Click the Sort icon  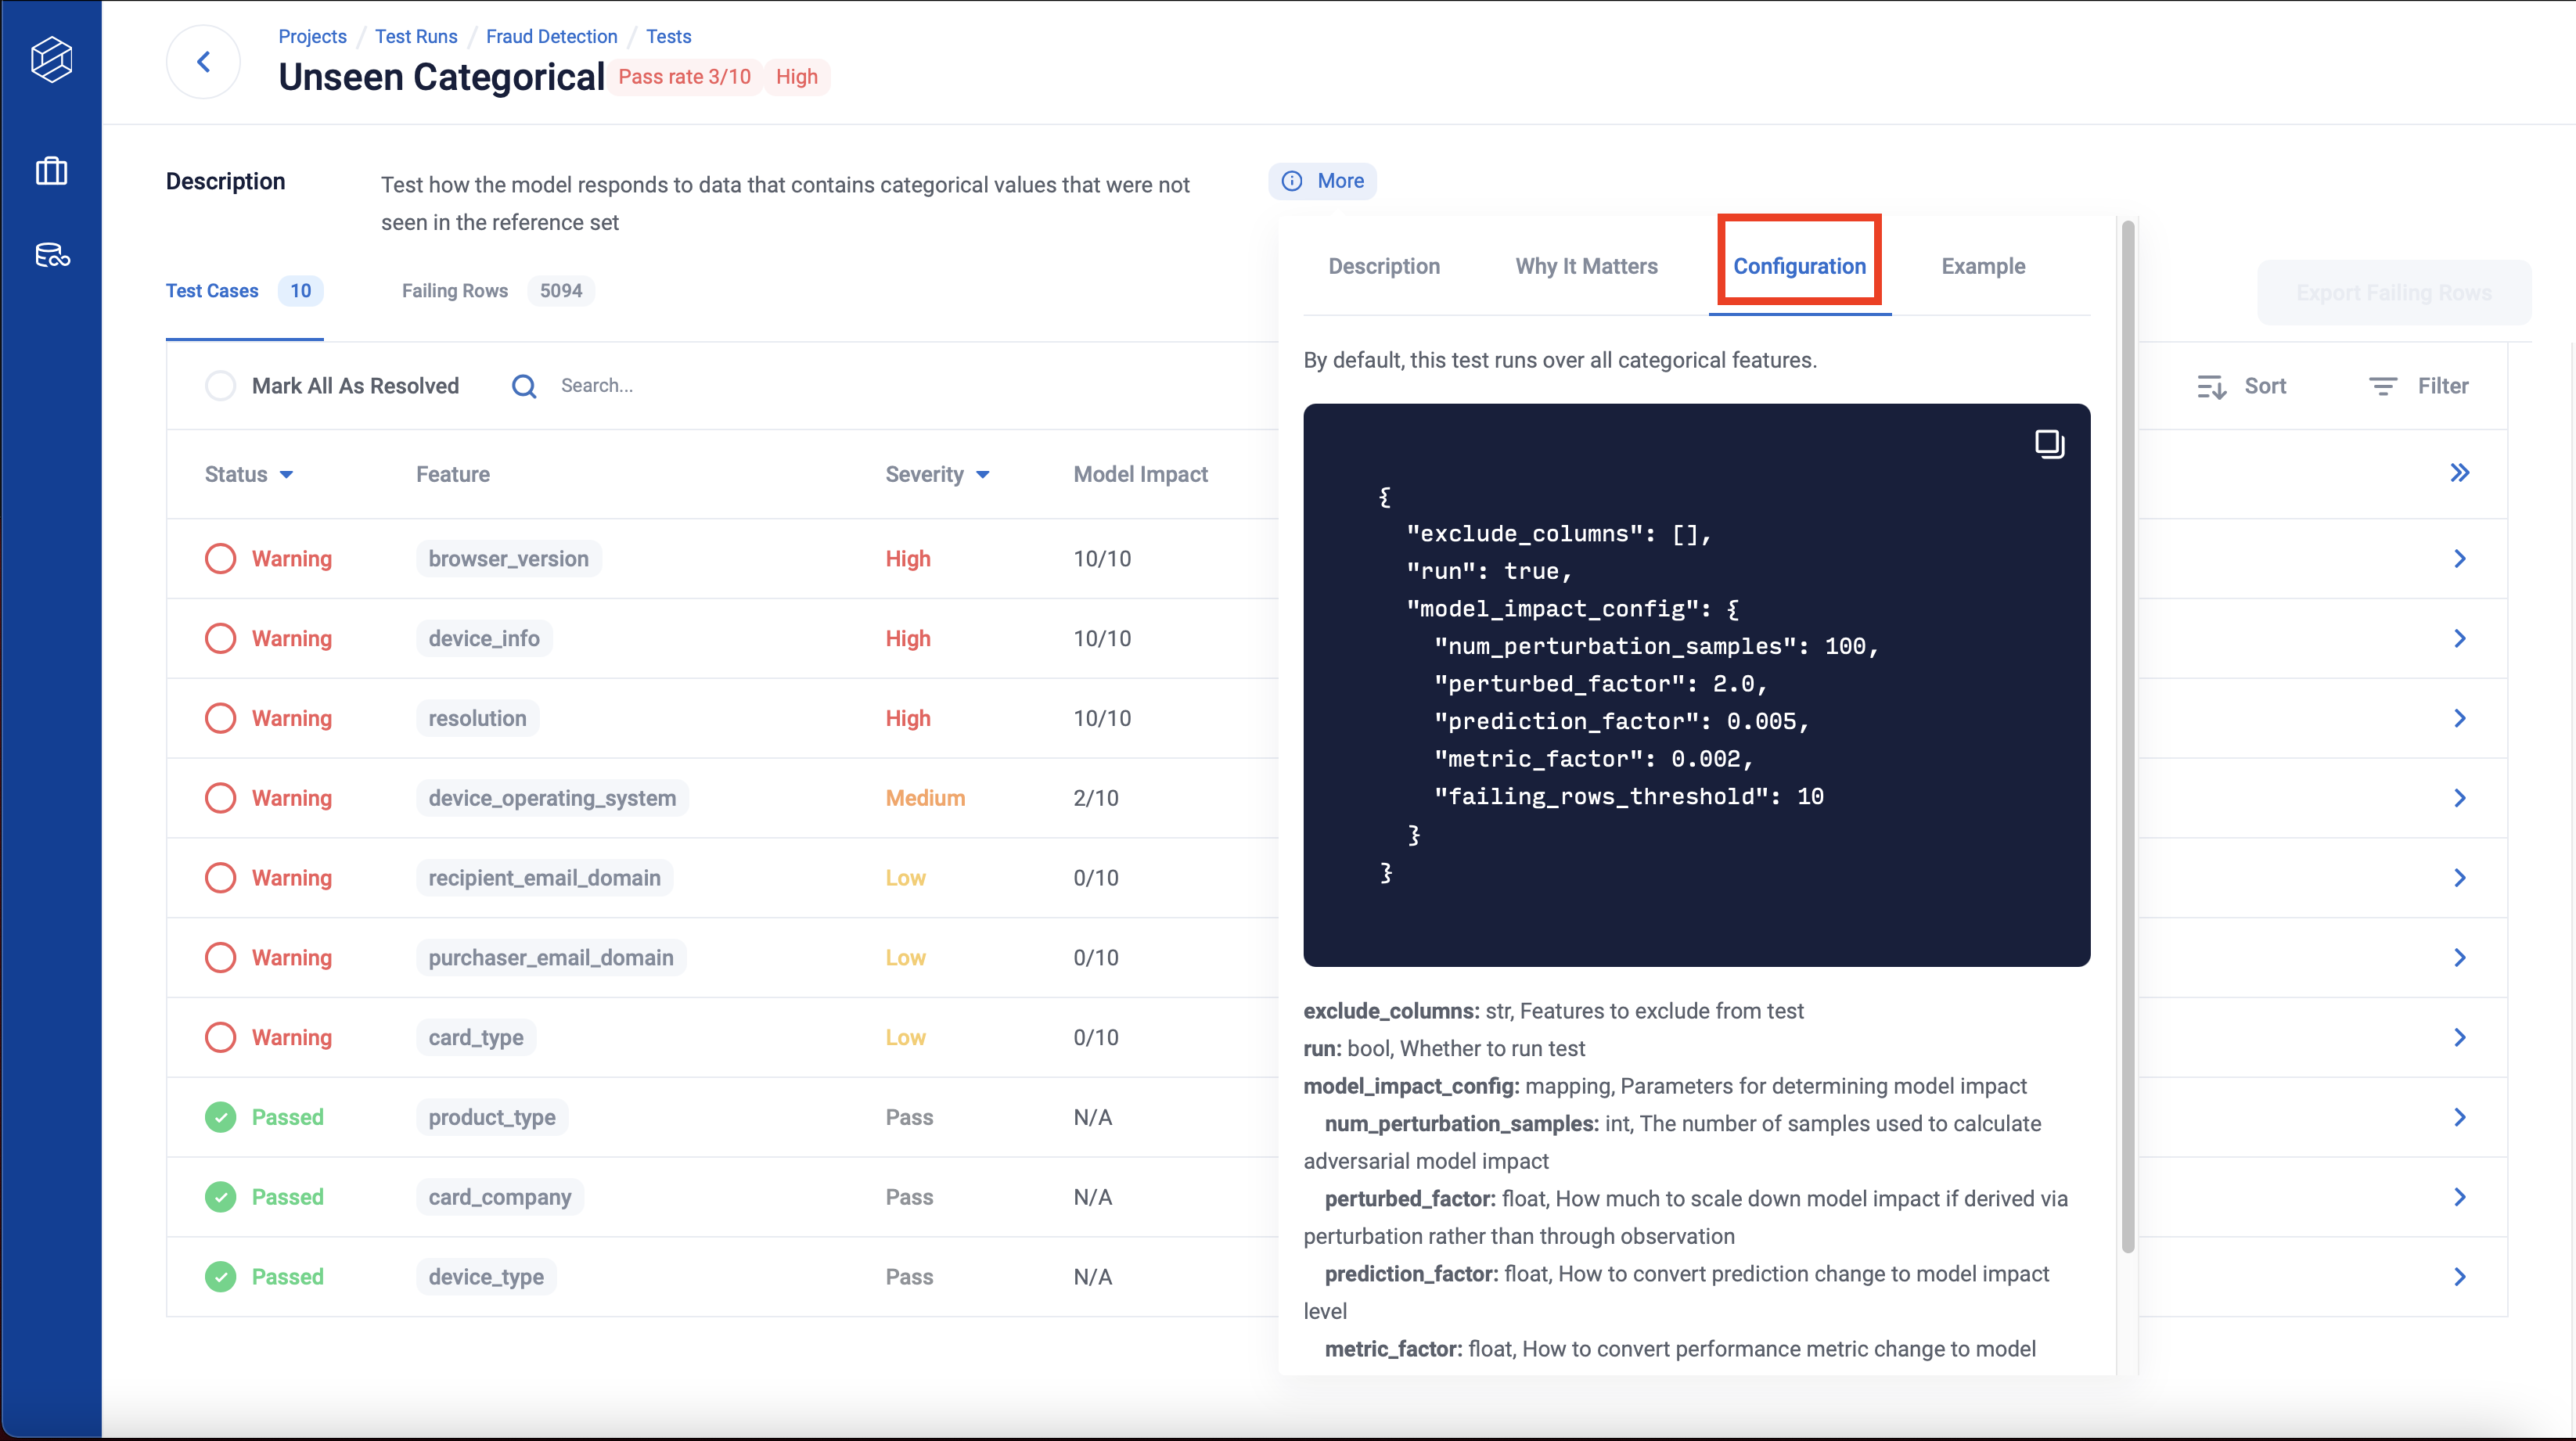click(x=2211, y=387)
